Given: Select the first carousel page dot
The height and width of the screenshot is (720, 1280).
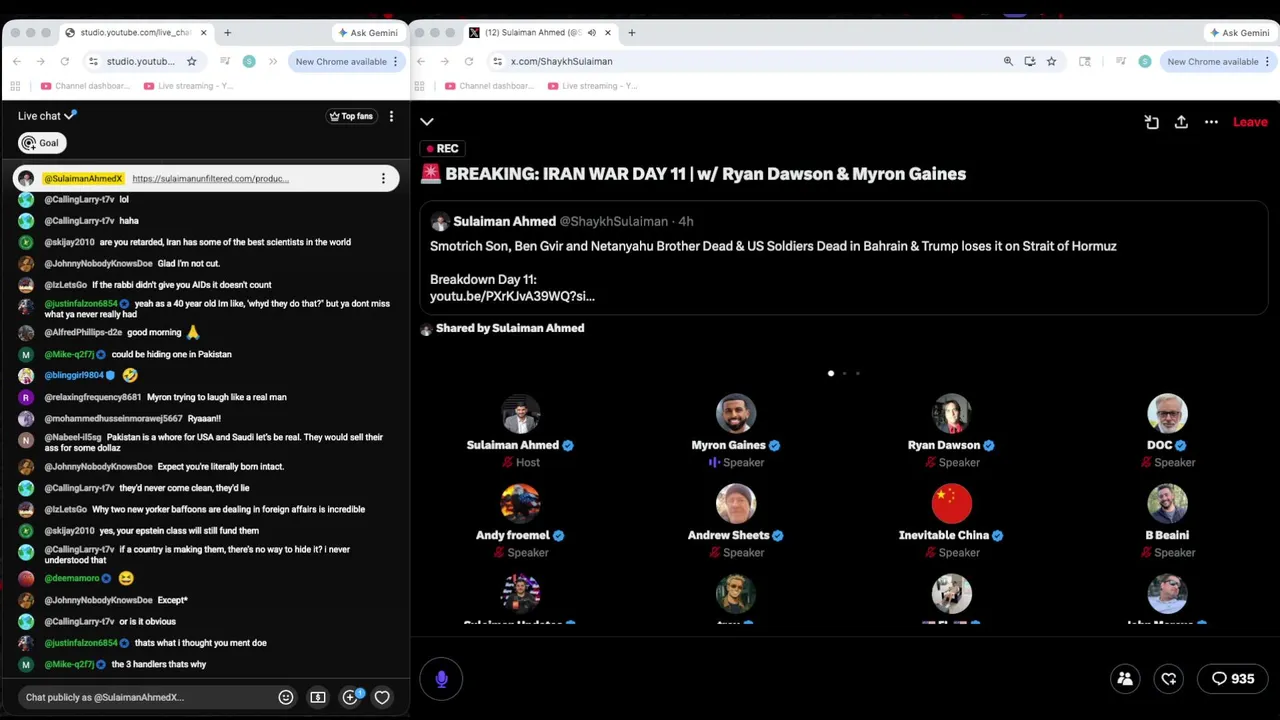Looking at the screenshot, I should [831, 373].
